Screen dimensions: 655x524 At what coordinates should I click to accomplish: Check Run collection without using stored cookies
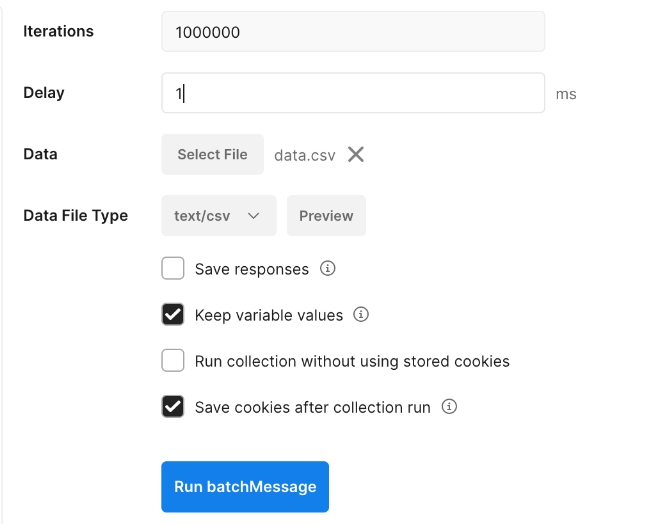click(x=173, y=360)
